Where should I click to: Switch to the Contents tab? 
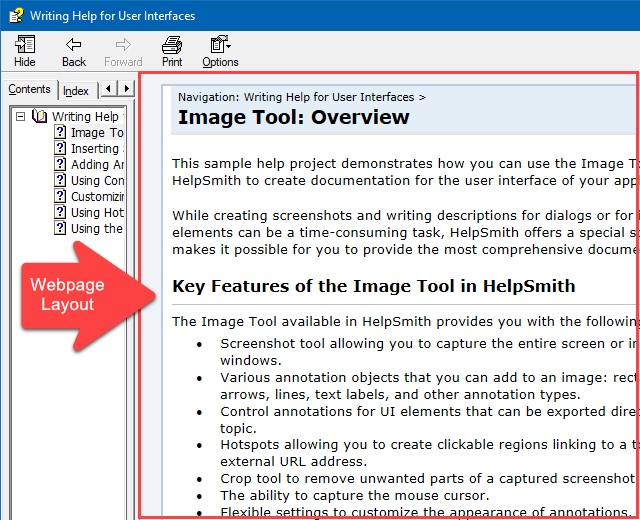(29, 89)
